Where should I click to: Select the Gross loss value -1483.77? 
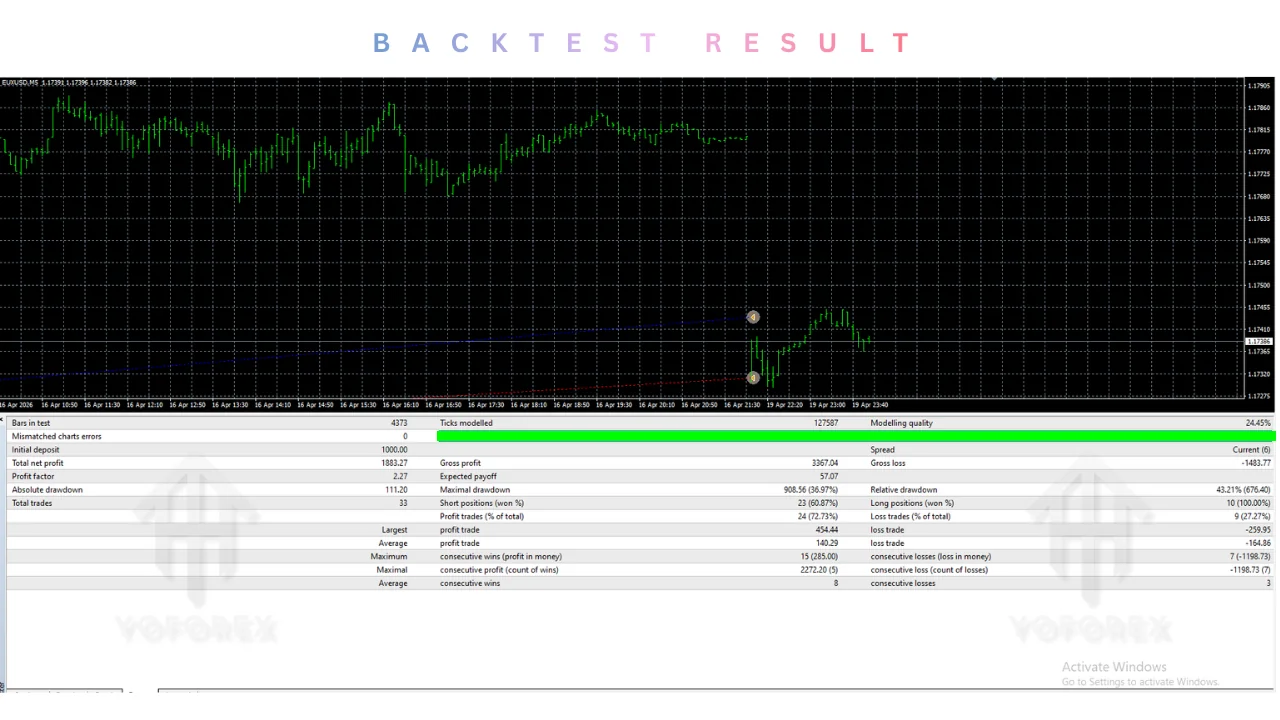coord(1256,463)
